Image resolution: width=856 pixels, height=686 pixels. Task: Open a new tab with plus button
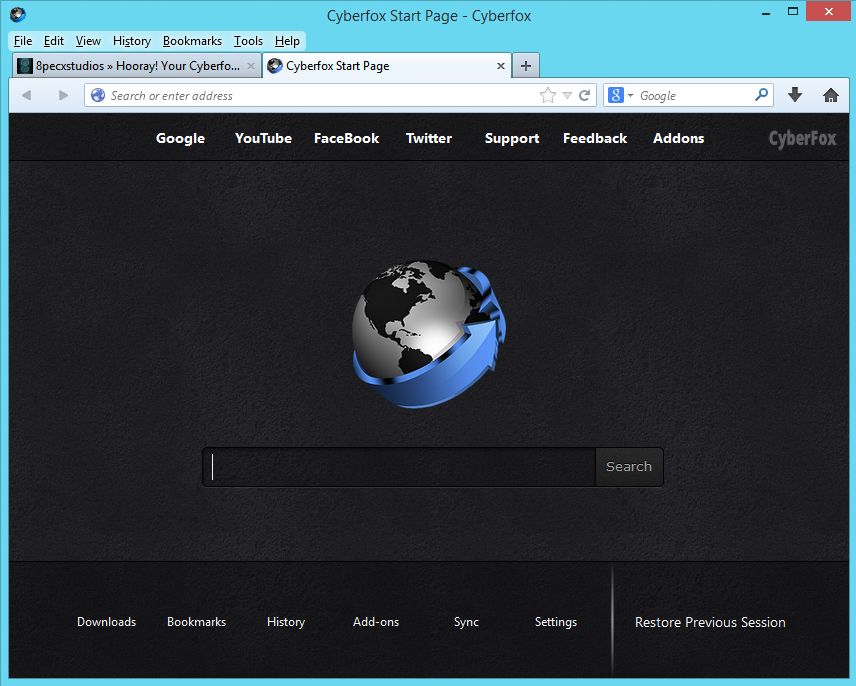[x=526, y=66]
